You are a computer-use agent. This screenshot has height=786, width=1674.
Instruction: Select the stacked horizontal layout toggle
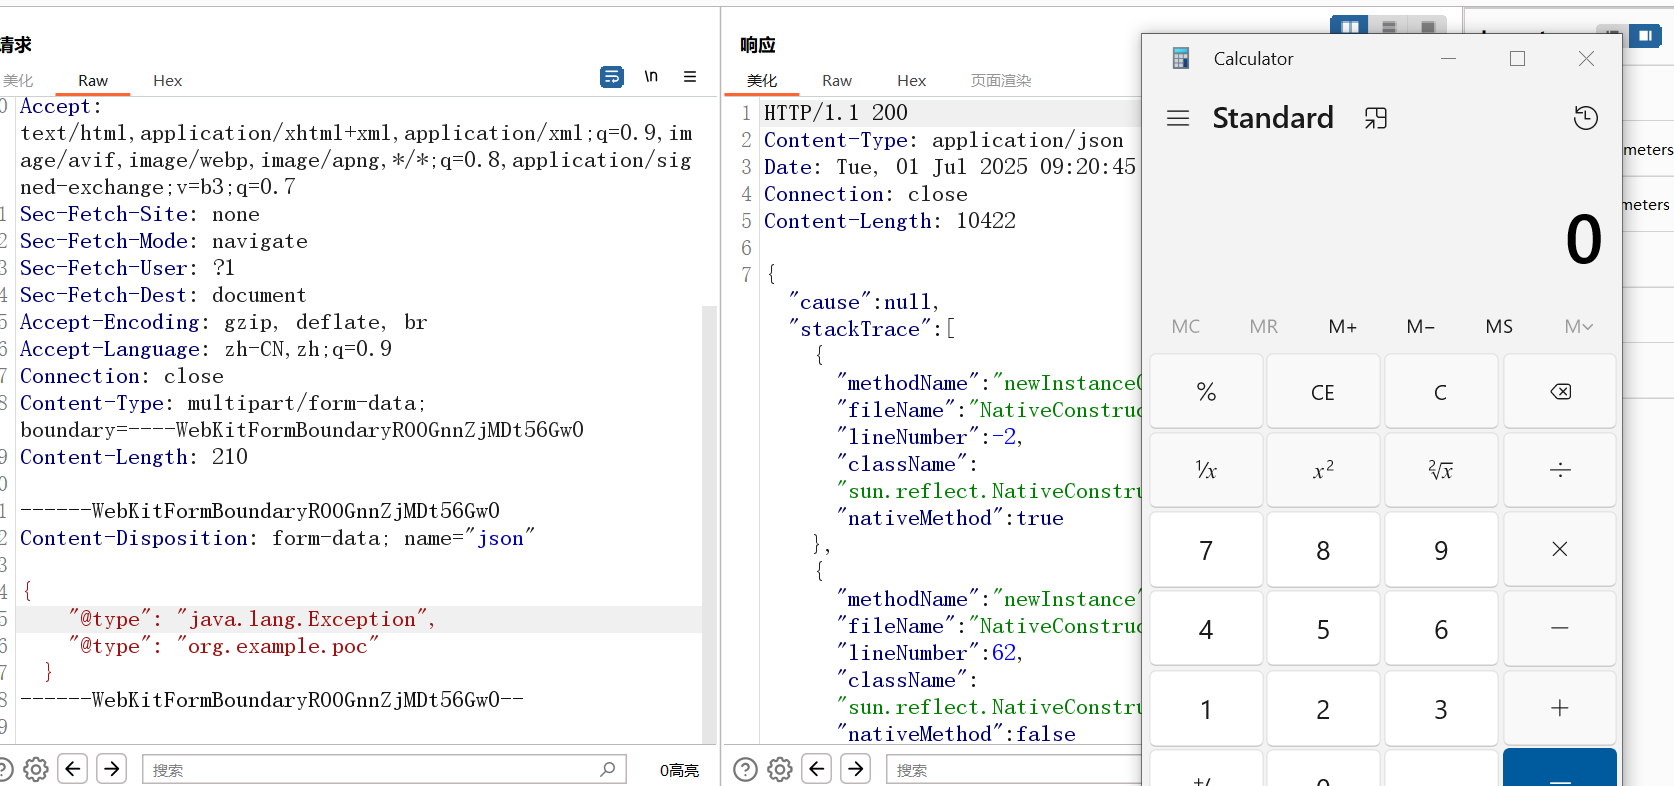coord(1389,26)
